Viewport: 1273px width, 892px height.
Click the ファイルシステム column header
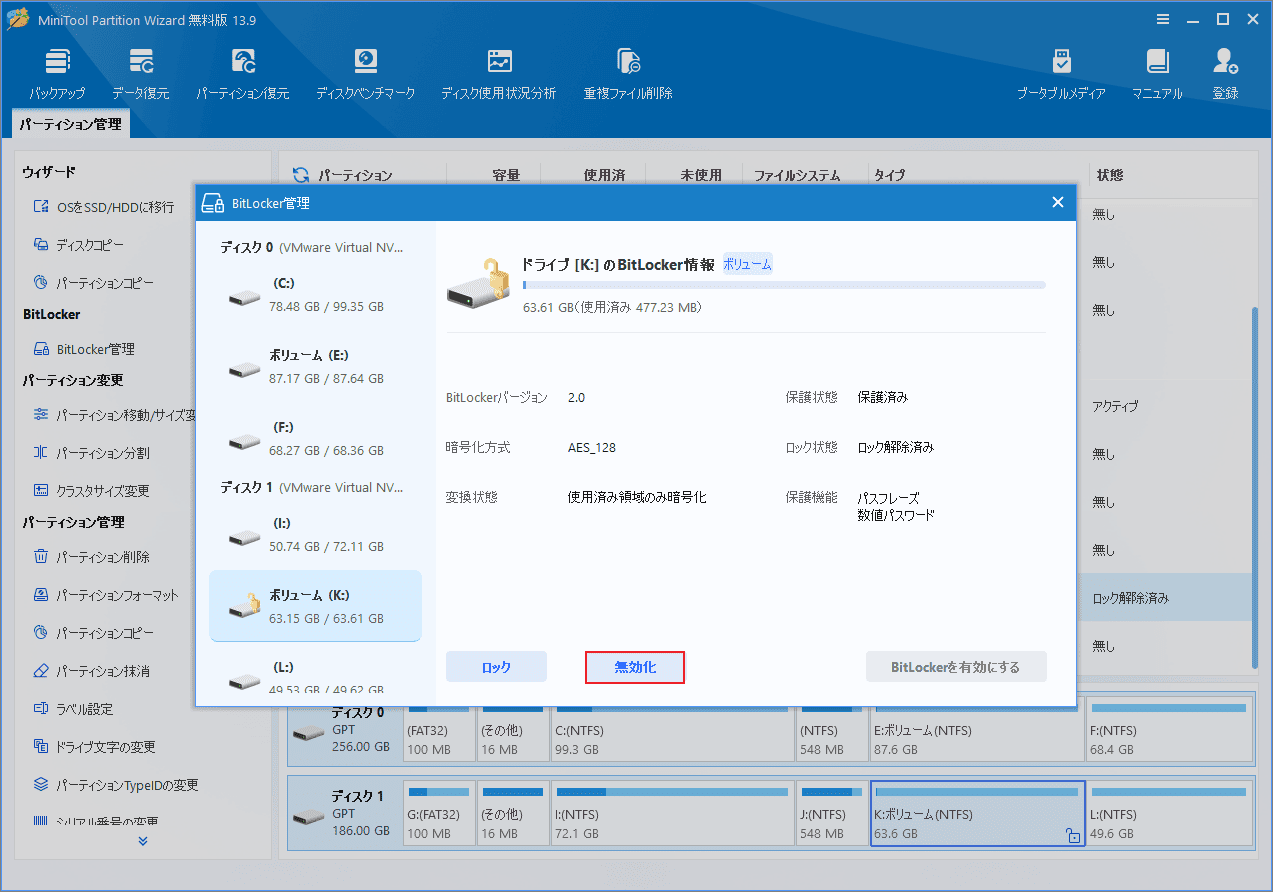pos(797,175)
